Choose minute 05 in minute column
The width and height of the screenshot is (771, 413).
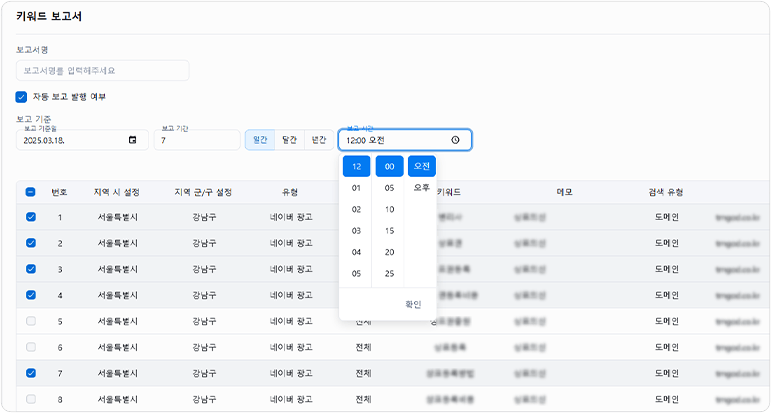tap(389, 188)
